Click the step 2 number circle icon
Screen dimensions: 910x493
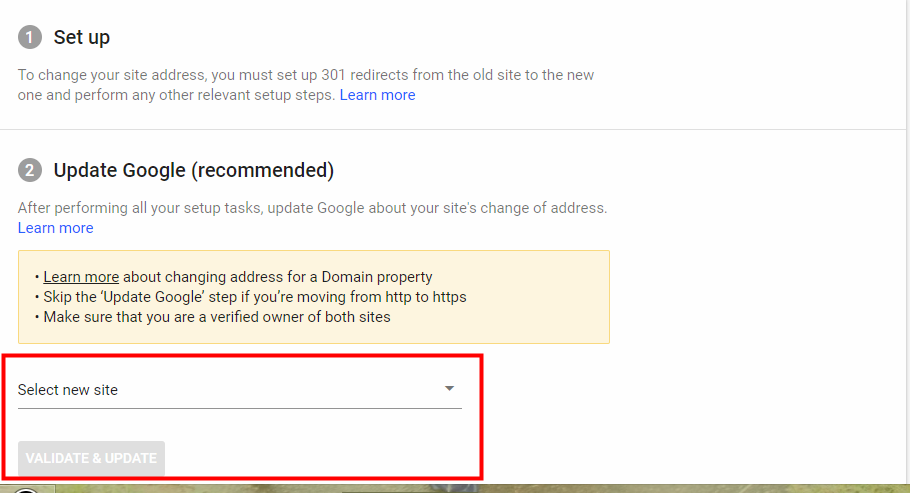(x=30, y=171)
